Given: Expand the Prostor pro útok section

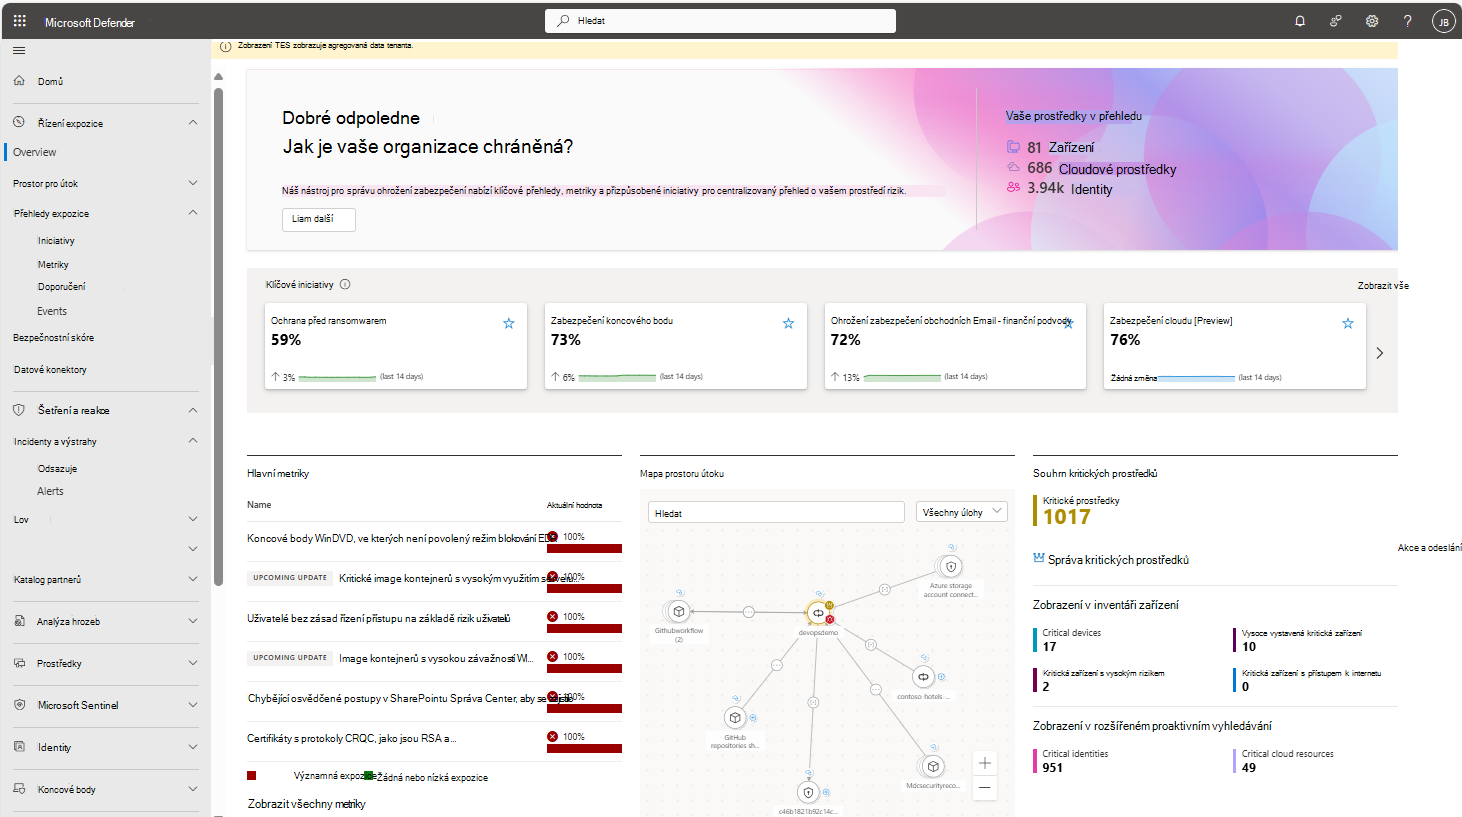Looking at the screenshot, I should pos(193,183).
